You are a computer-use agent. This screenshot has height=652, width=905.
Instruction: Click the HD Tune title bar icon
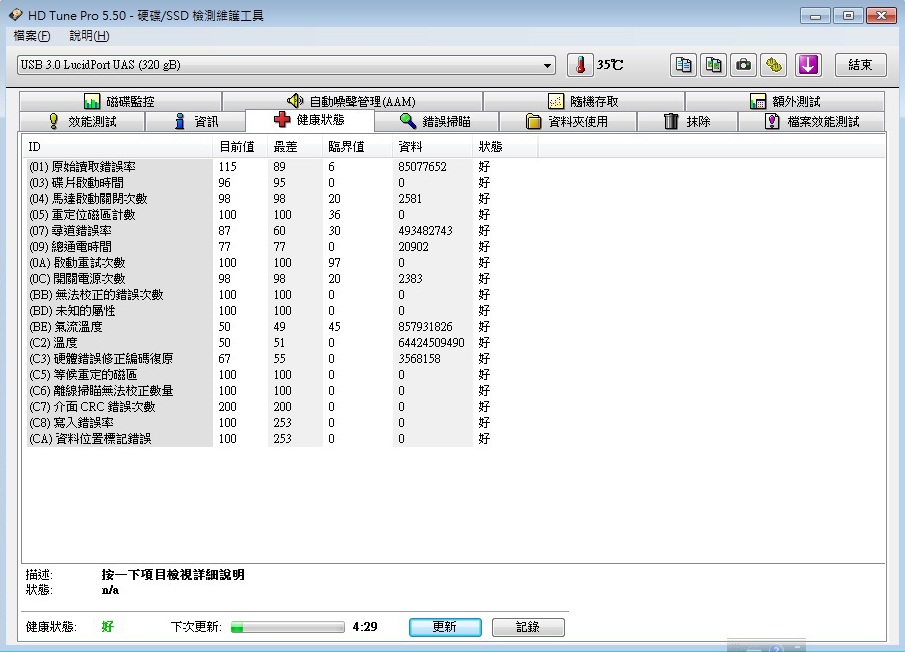(16, 15)
